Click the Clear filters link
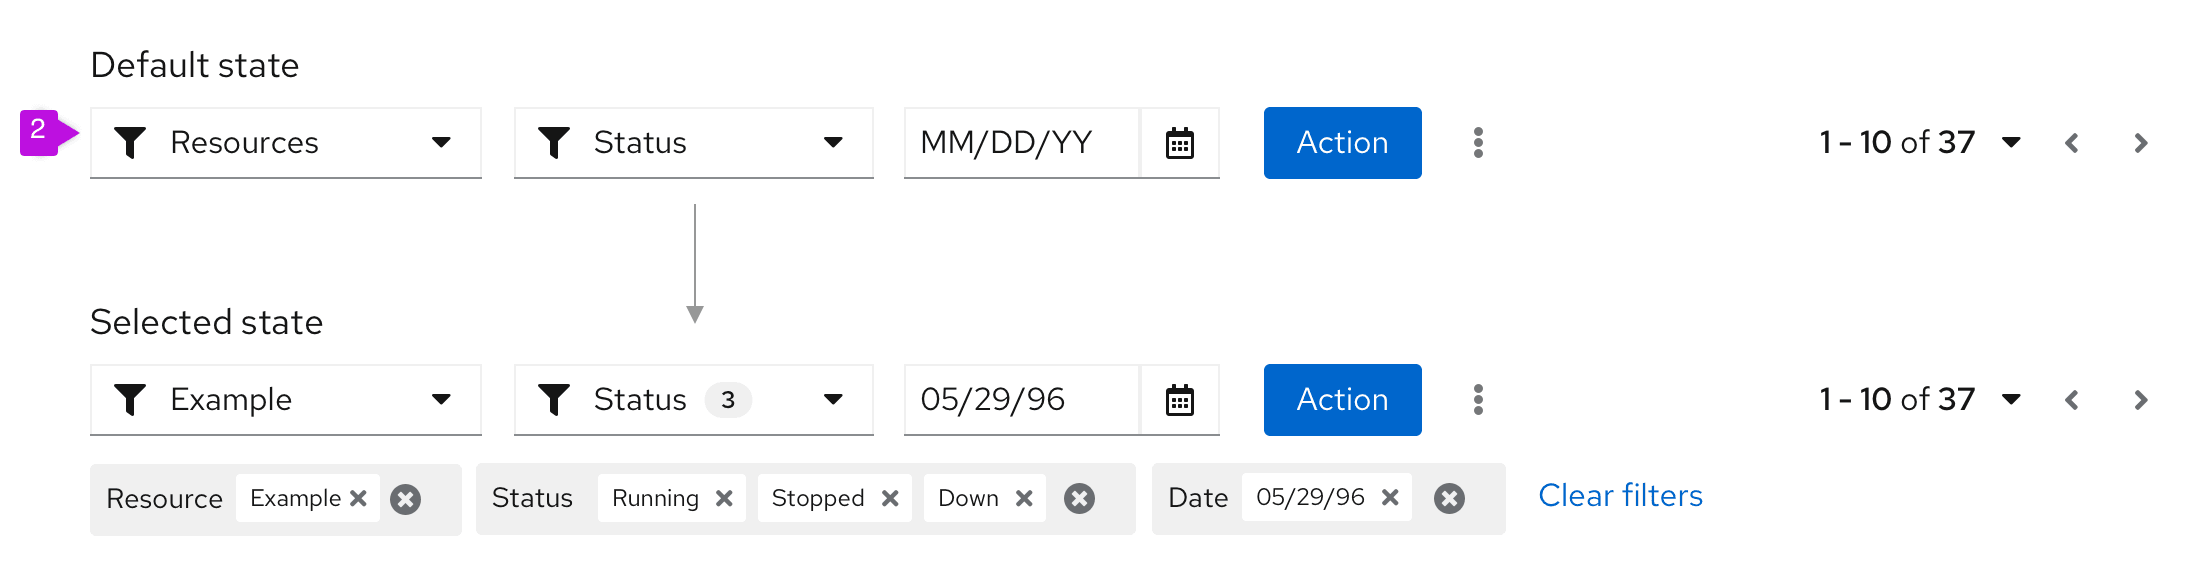2200x584 pixels. click(x=1620, y=496)
